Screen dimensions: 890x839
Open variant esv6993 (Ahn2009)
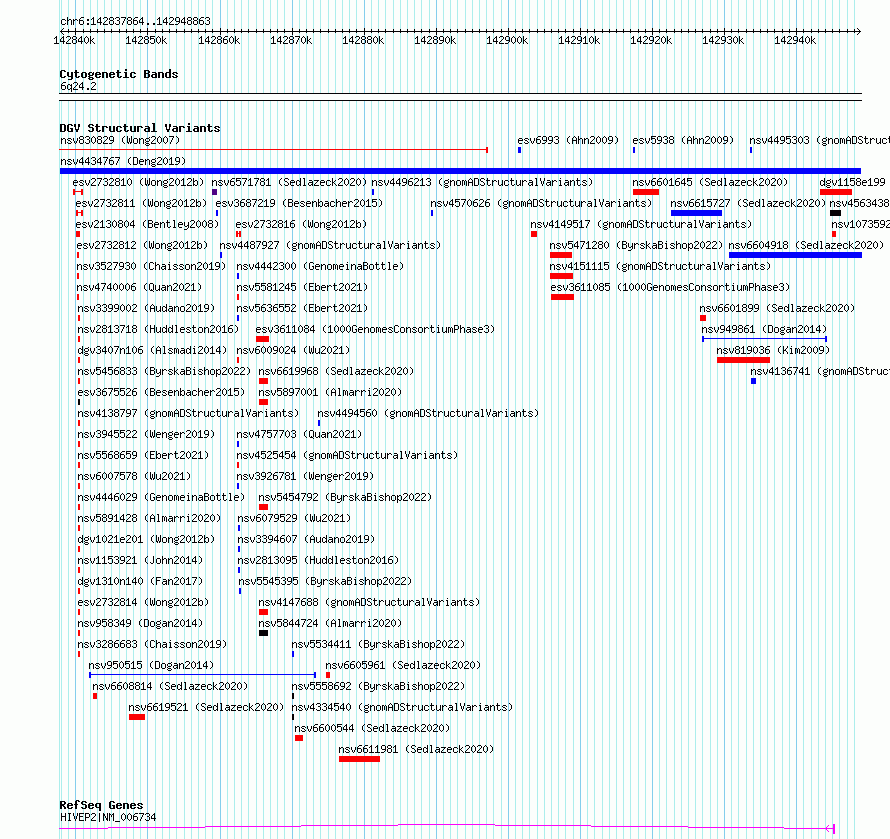[568, 140]
